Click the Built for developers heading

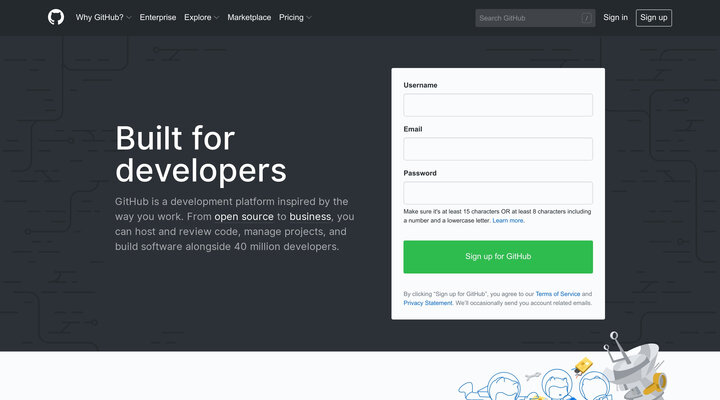click(201, 154)
